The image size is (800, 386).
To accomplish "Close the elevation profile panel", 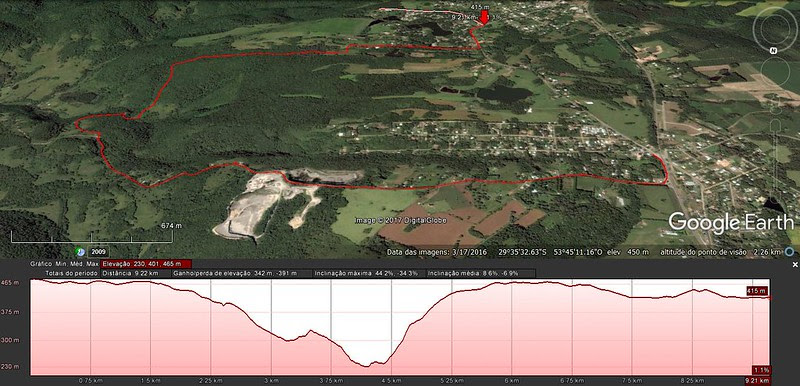I will point(795,265).
